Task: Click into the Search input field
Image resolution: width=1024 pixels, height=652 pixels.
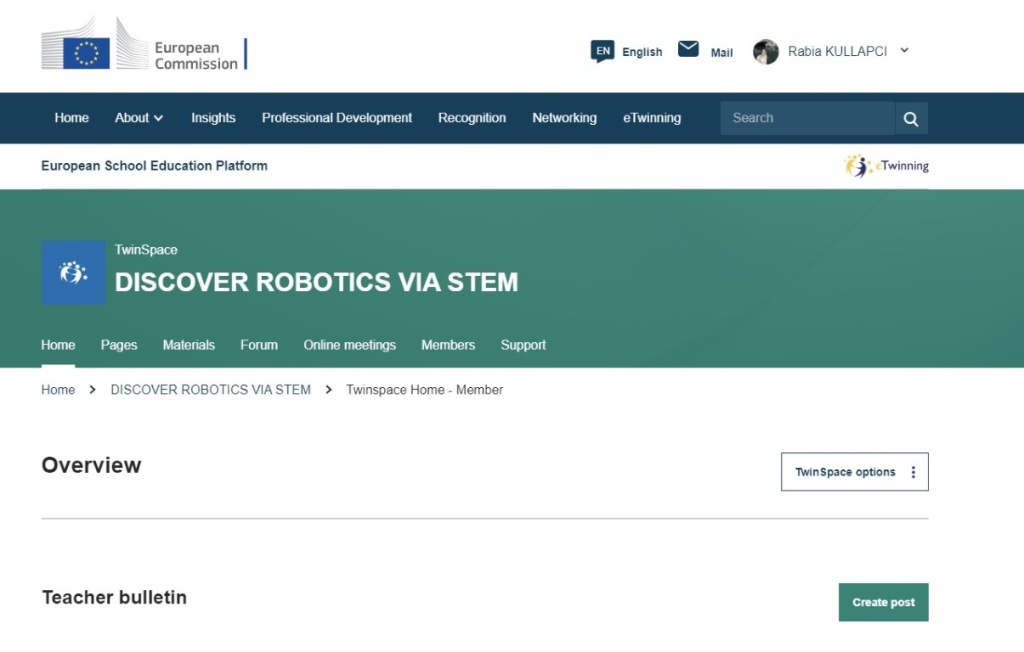Action: pyautogui.click(x=806, y=118)
